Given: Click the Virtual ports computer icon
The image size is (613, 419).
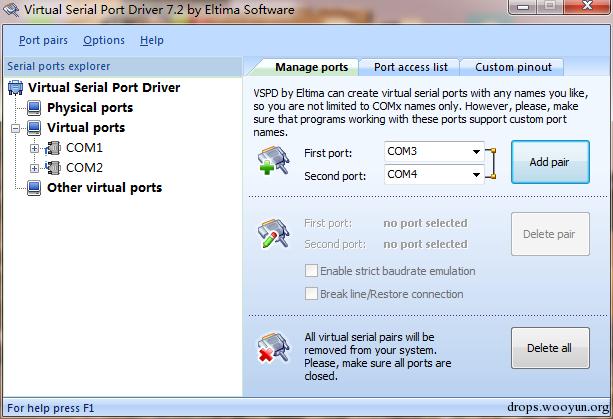Looking at the screenshot, I should 34,127.
